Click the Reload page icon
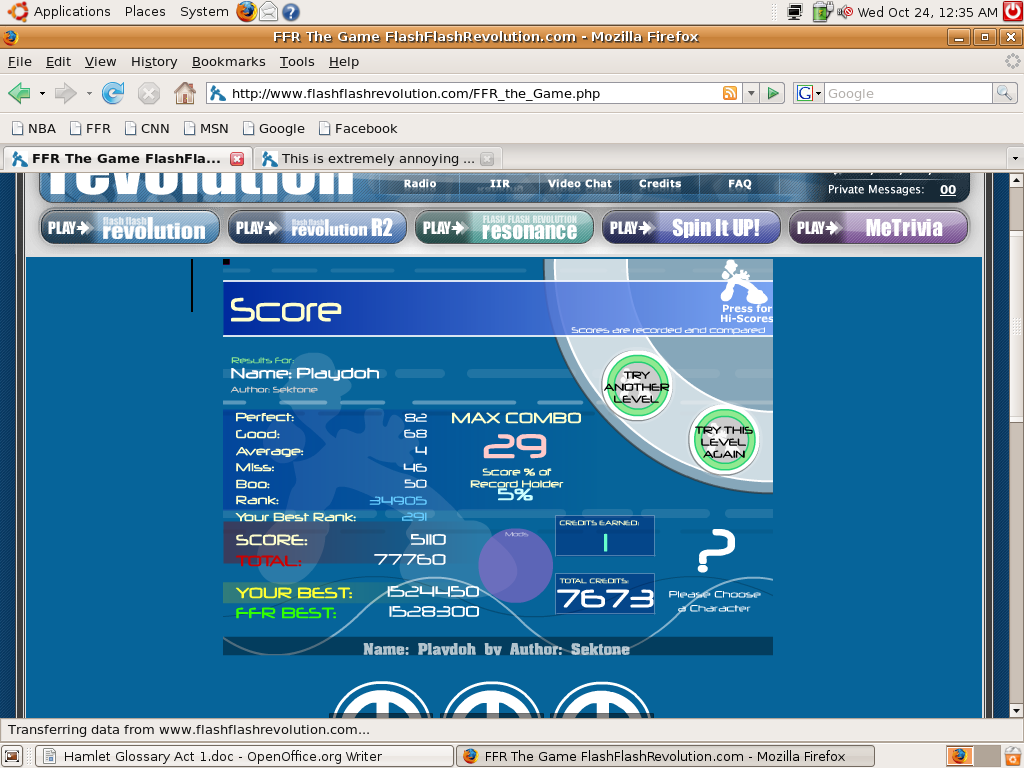This screenshot has height=768, width=1024. tap(113, 93)
